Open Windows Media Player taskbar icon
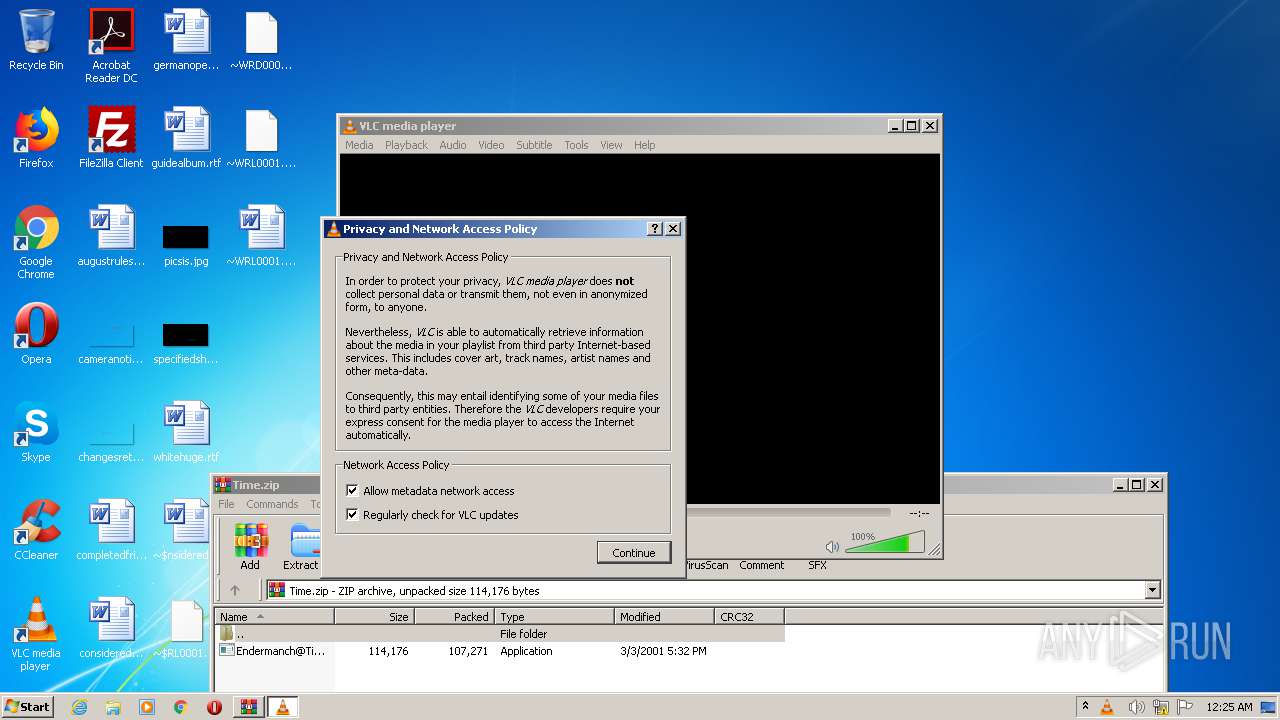Screen dimensions: 1280x720 tap(147, 707)
